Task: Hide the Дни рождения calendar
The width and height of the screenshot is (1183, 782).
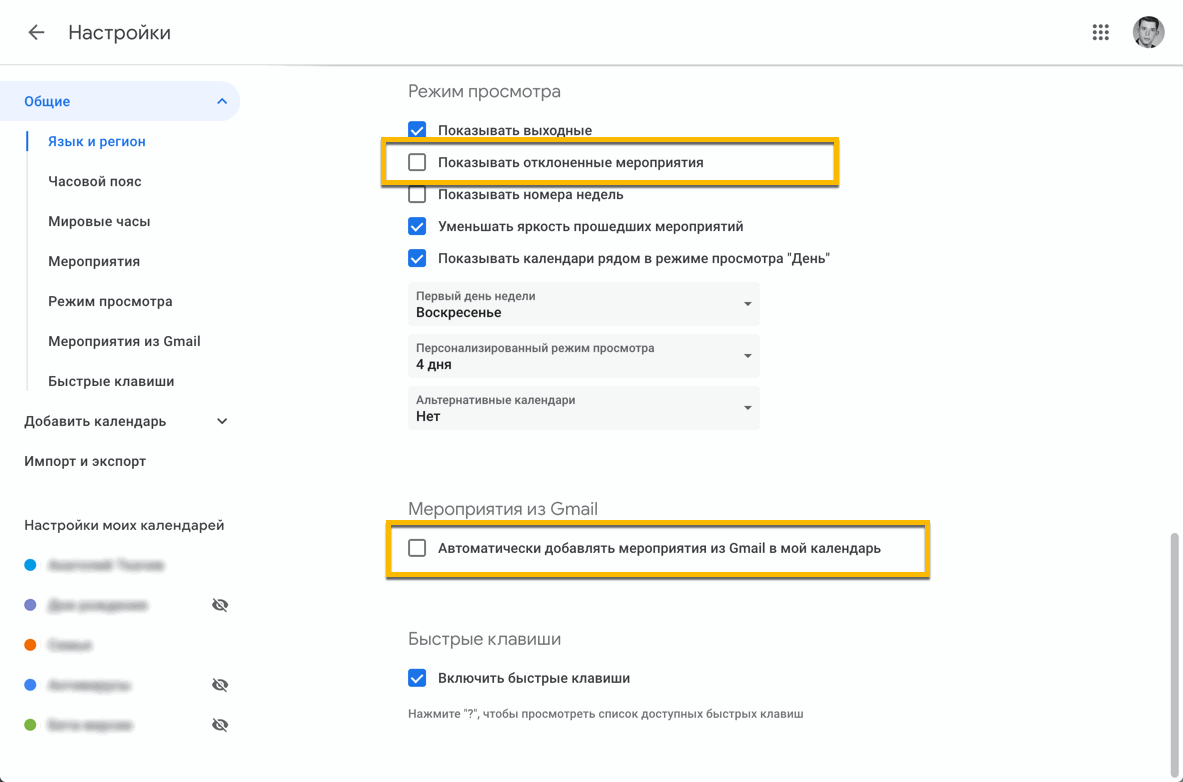Action: click(220, 605)
